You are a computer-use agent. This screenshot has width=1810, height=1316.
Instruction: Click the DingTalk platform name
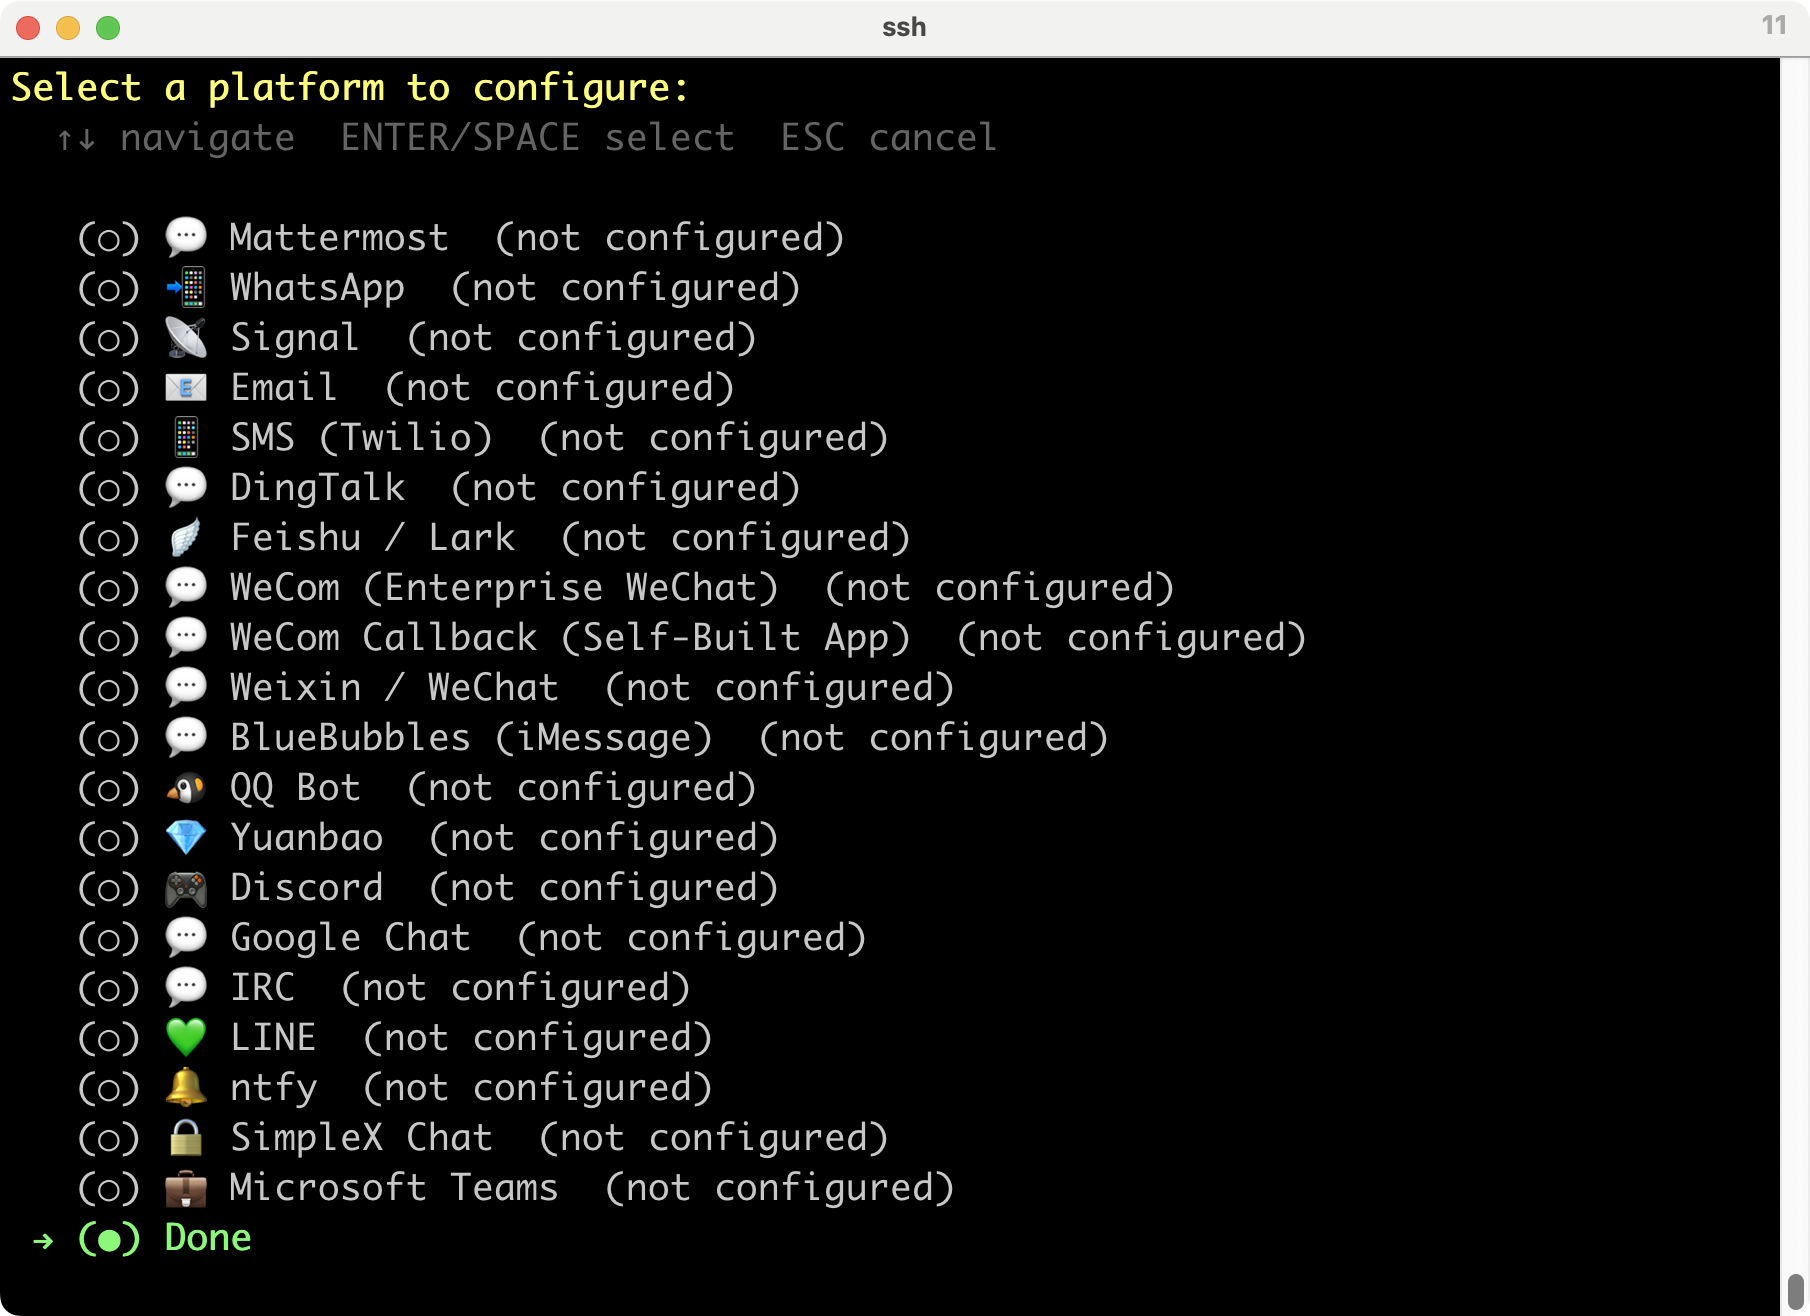tap(317, 488)
